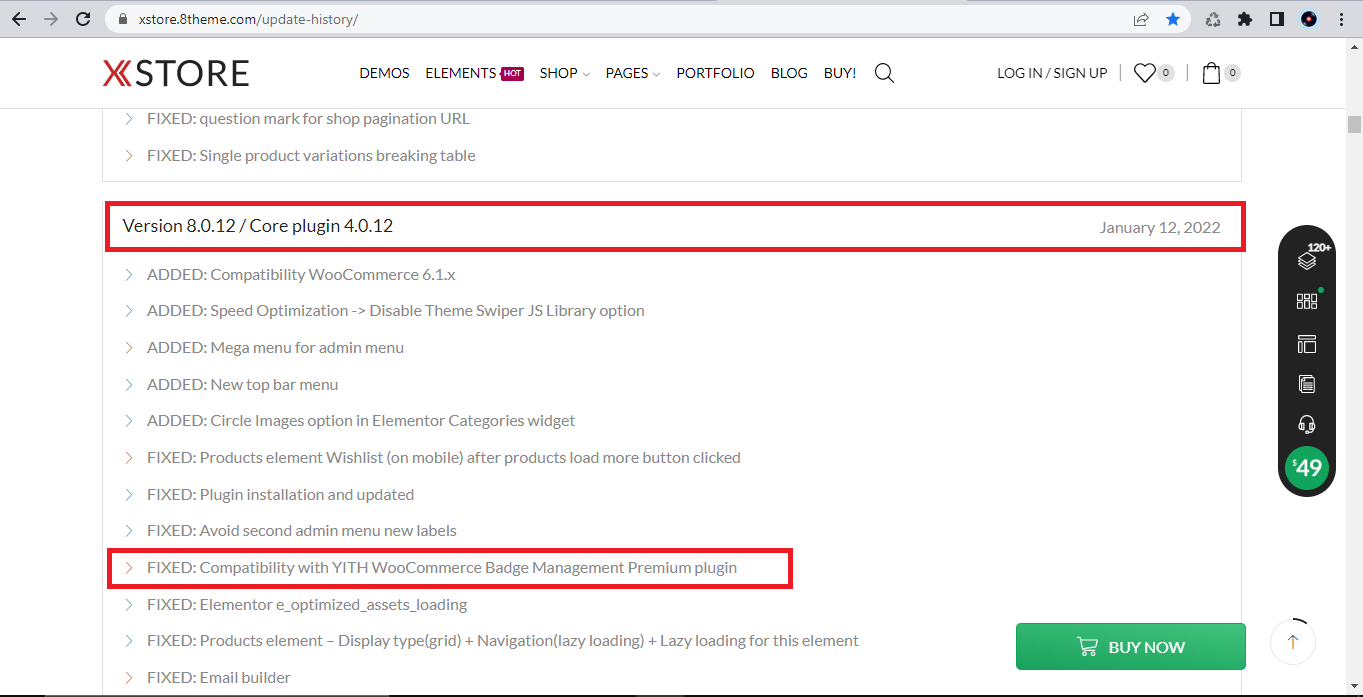
Task: Open the Extensions puzzle icon
Action: pos(1245,19)
